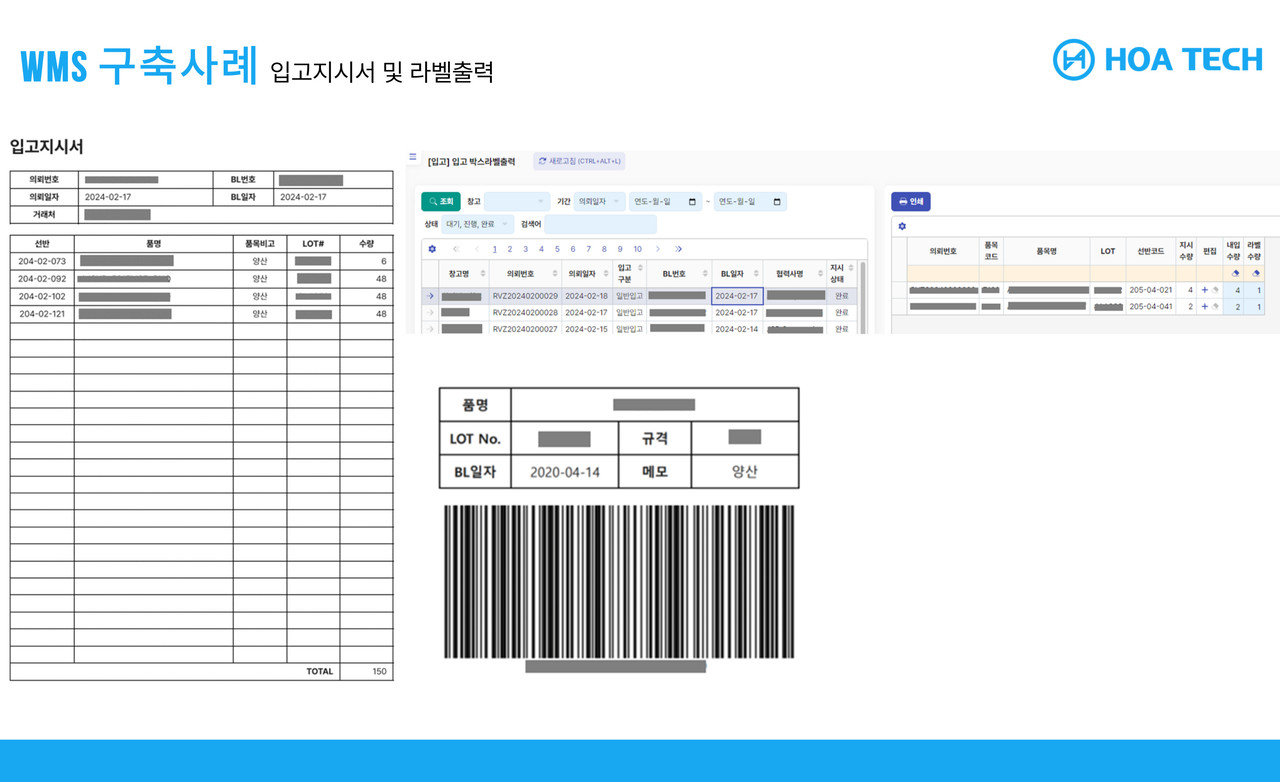Select page 7 in pagination
The image size is (1280, 782).
point(589,249)
